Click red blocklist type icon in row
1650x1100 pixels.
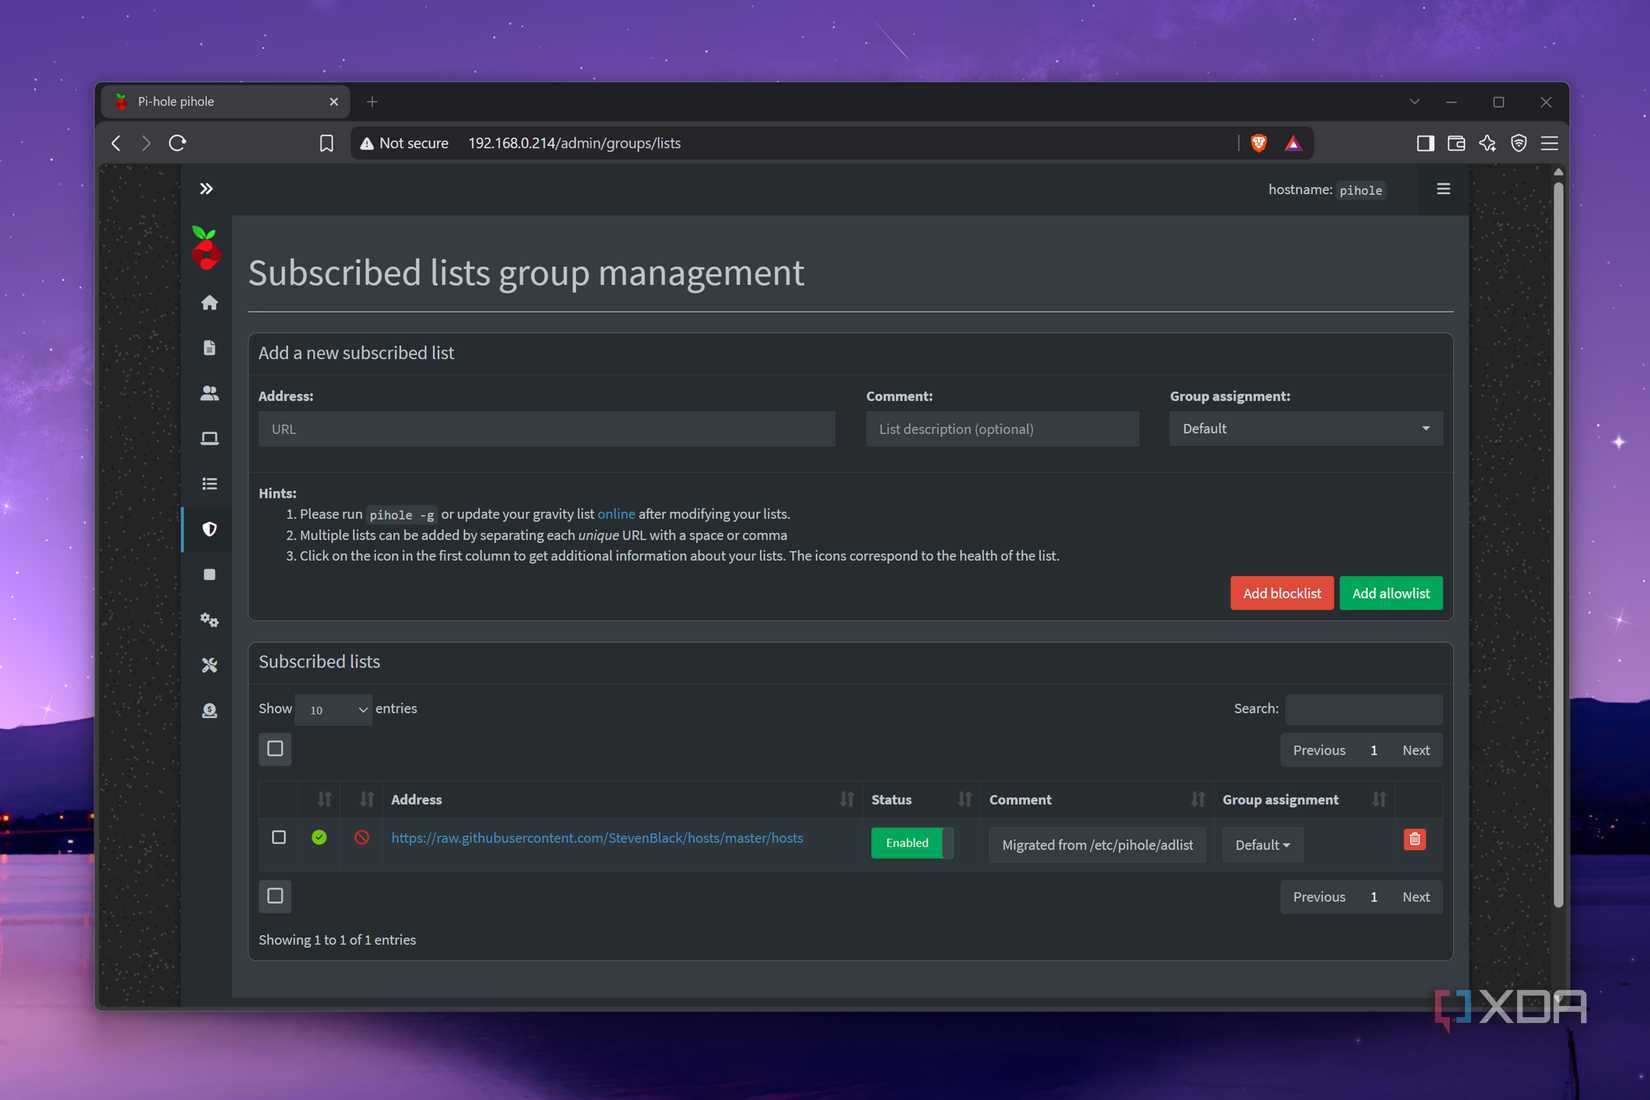click(x=362, y=837)
